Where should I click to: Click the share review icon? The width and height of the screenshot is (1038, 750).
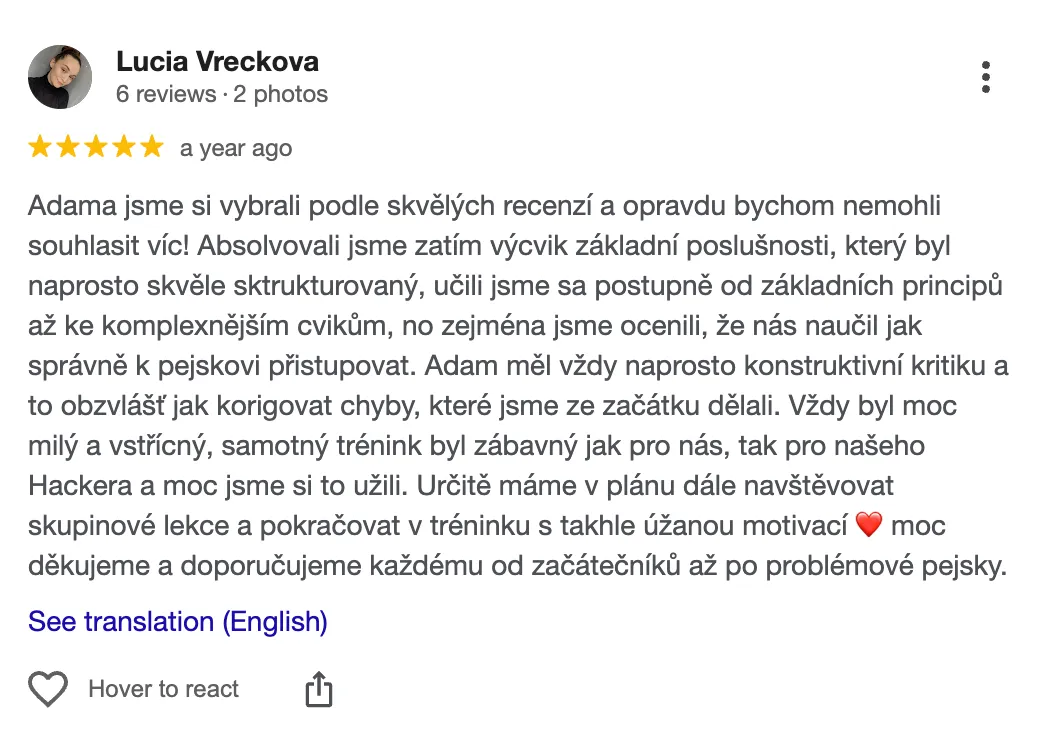point(318,689)
